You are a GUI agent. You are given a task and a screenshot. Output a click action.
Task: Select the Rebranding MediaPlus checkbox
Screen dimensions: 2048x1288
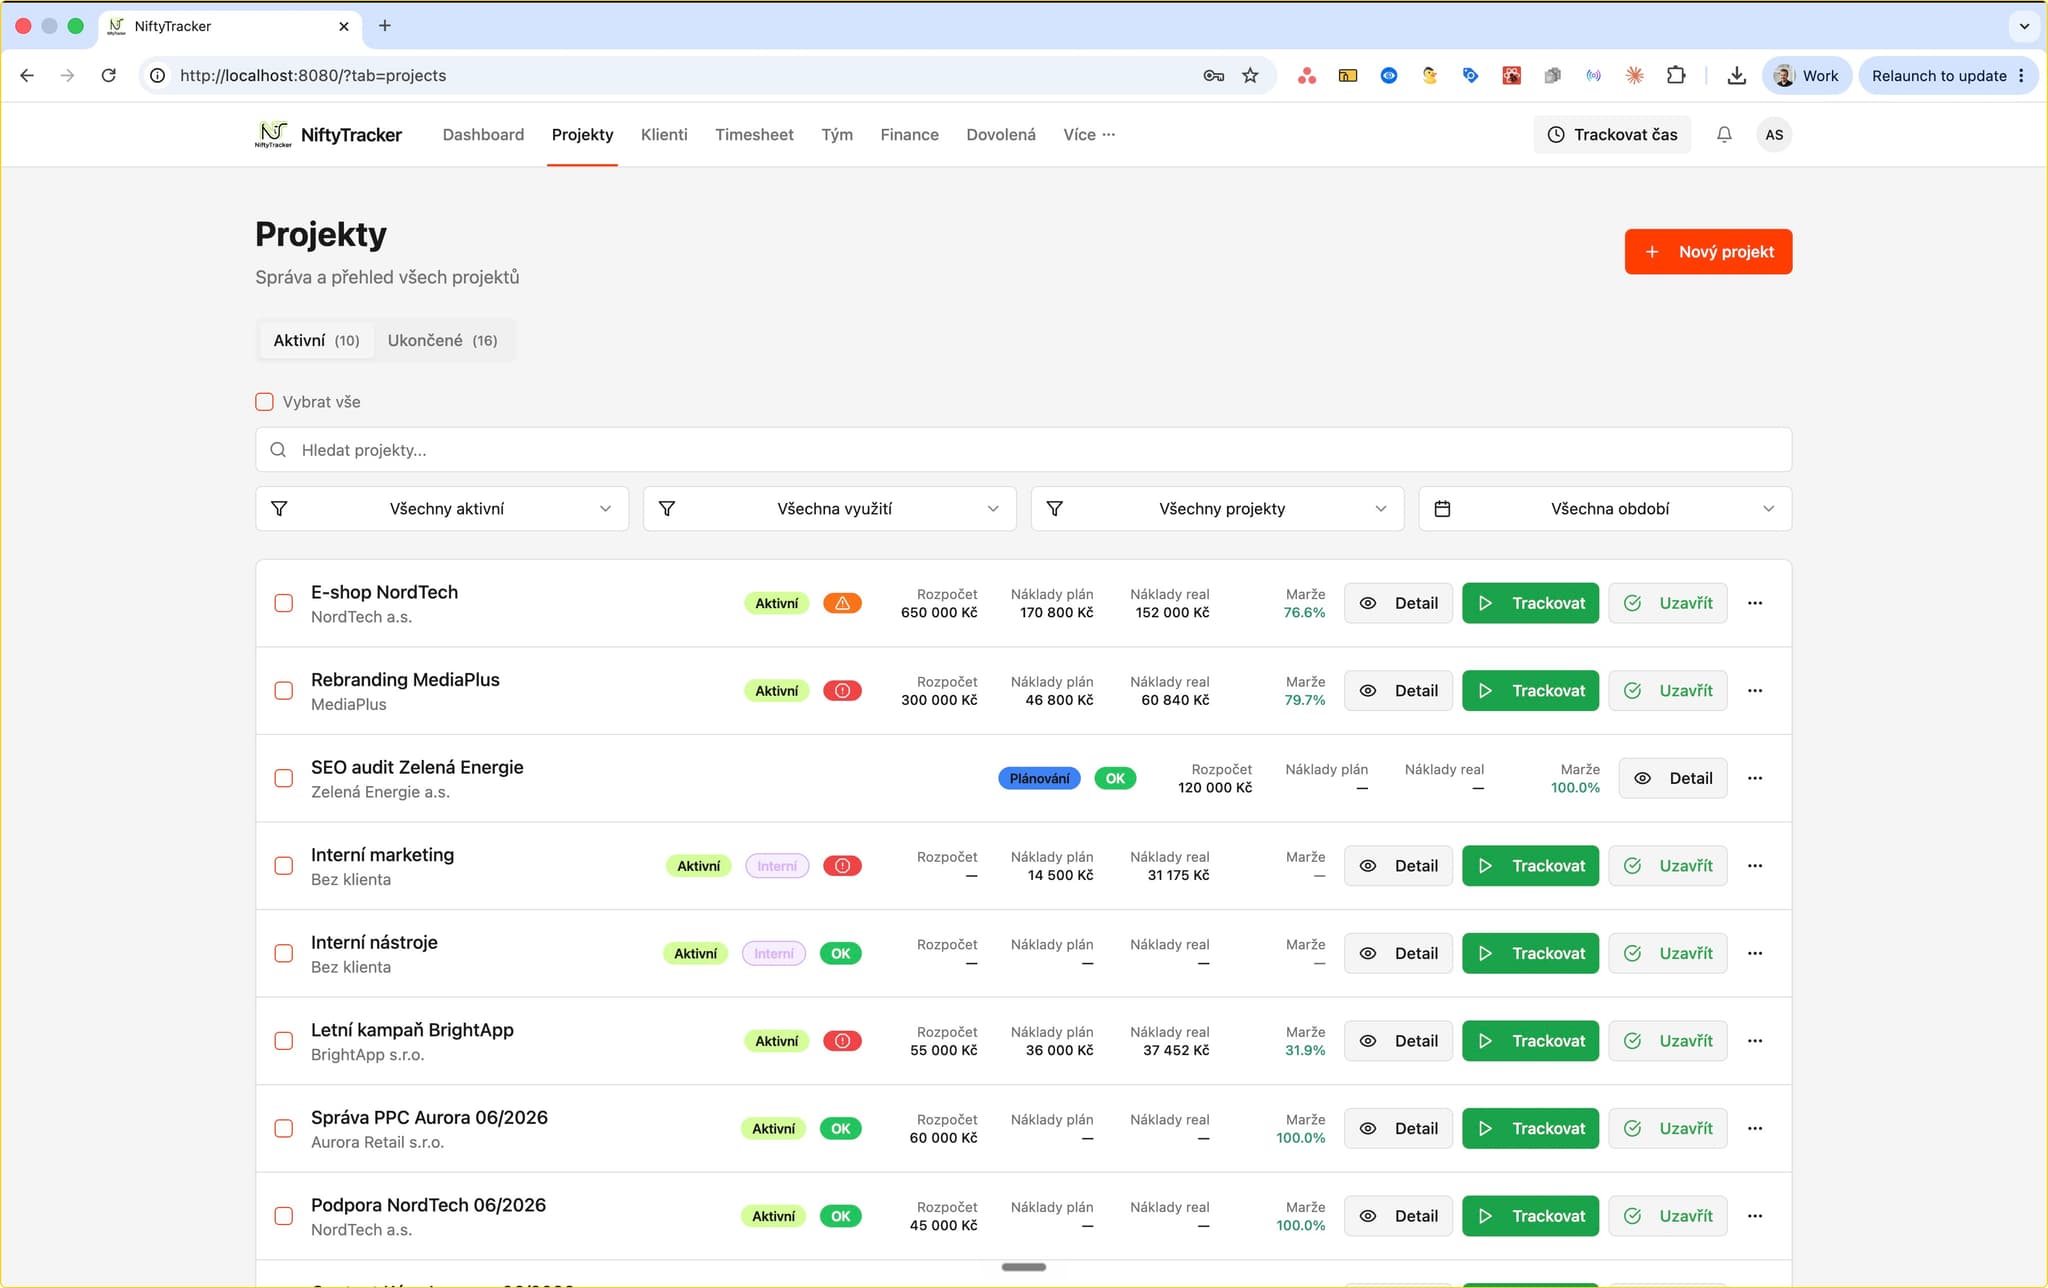[284, 691]
